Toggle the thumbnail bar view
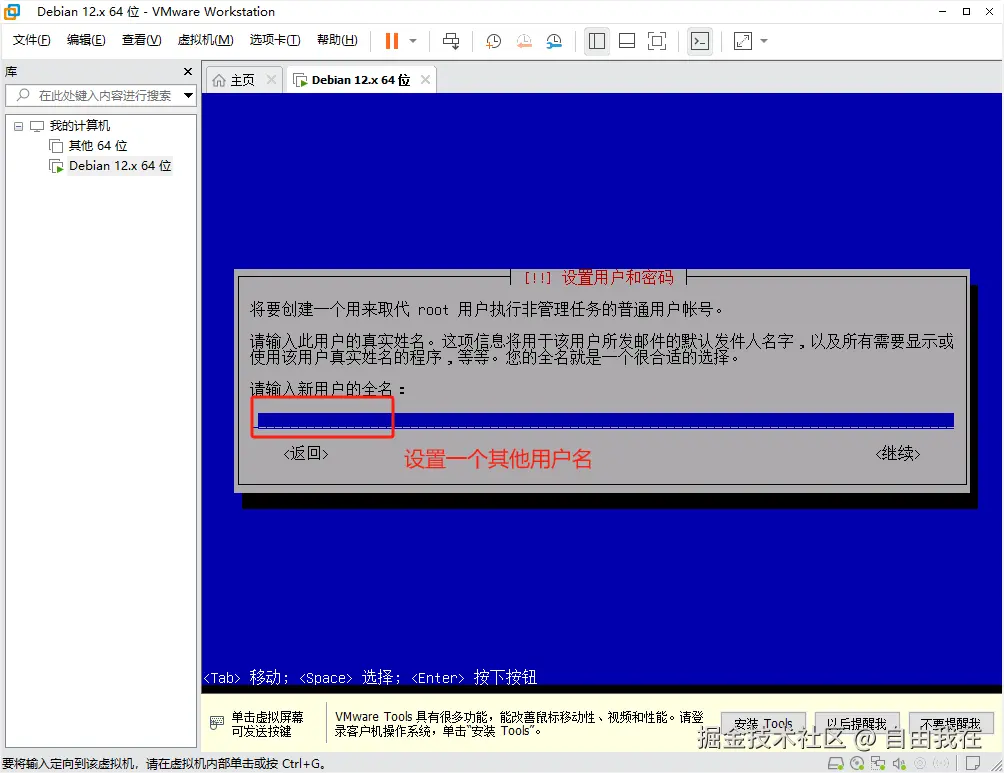This screenshot has width=1004, height=773. (x=627, y=41)
